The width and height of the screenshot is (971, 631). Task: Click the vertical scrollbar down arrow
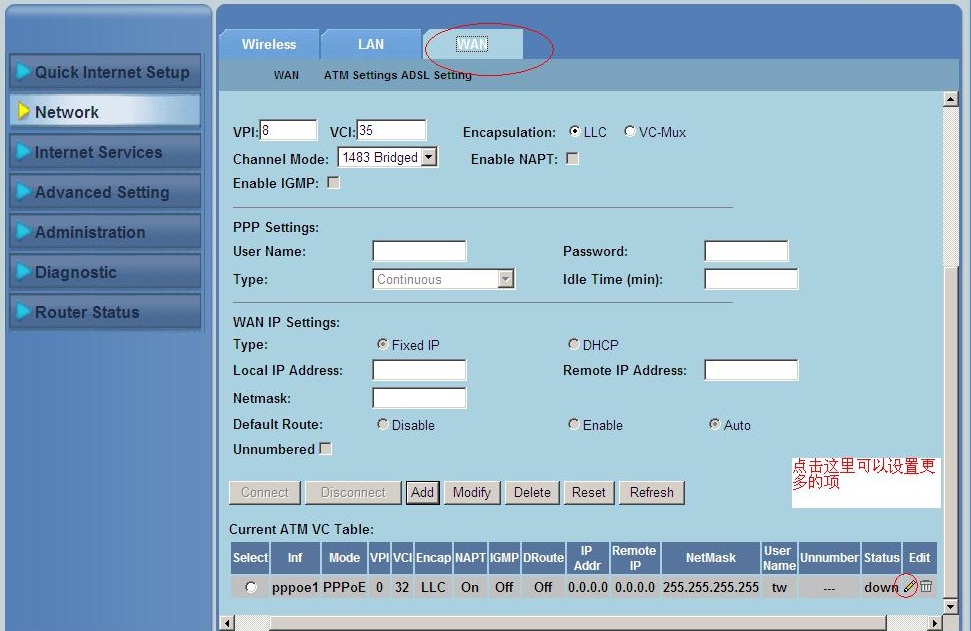(x=951, y=605)
